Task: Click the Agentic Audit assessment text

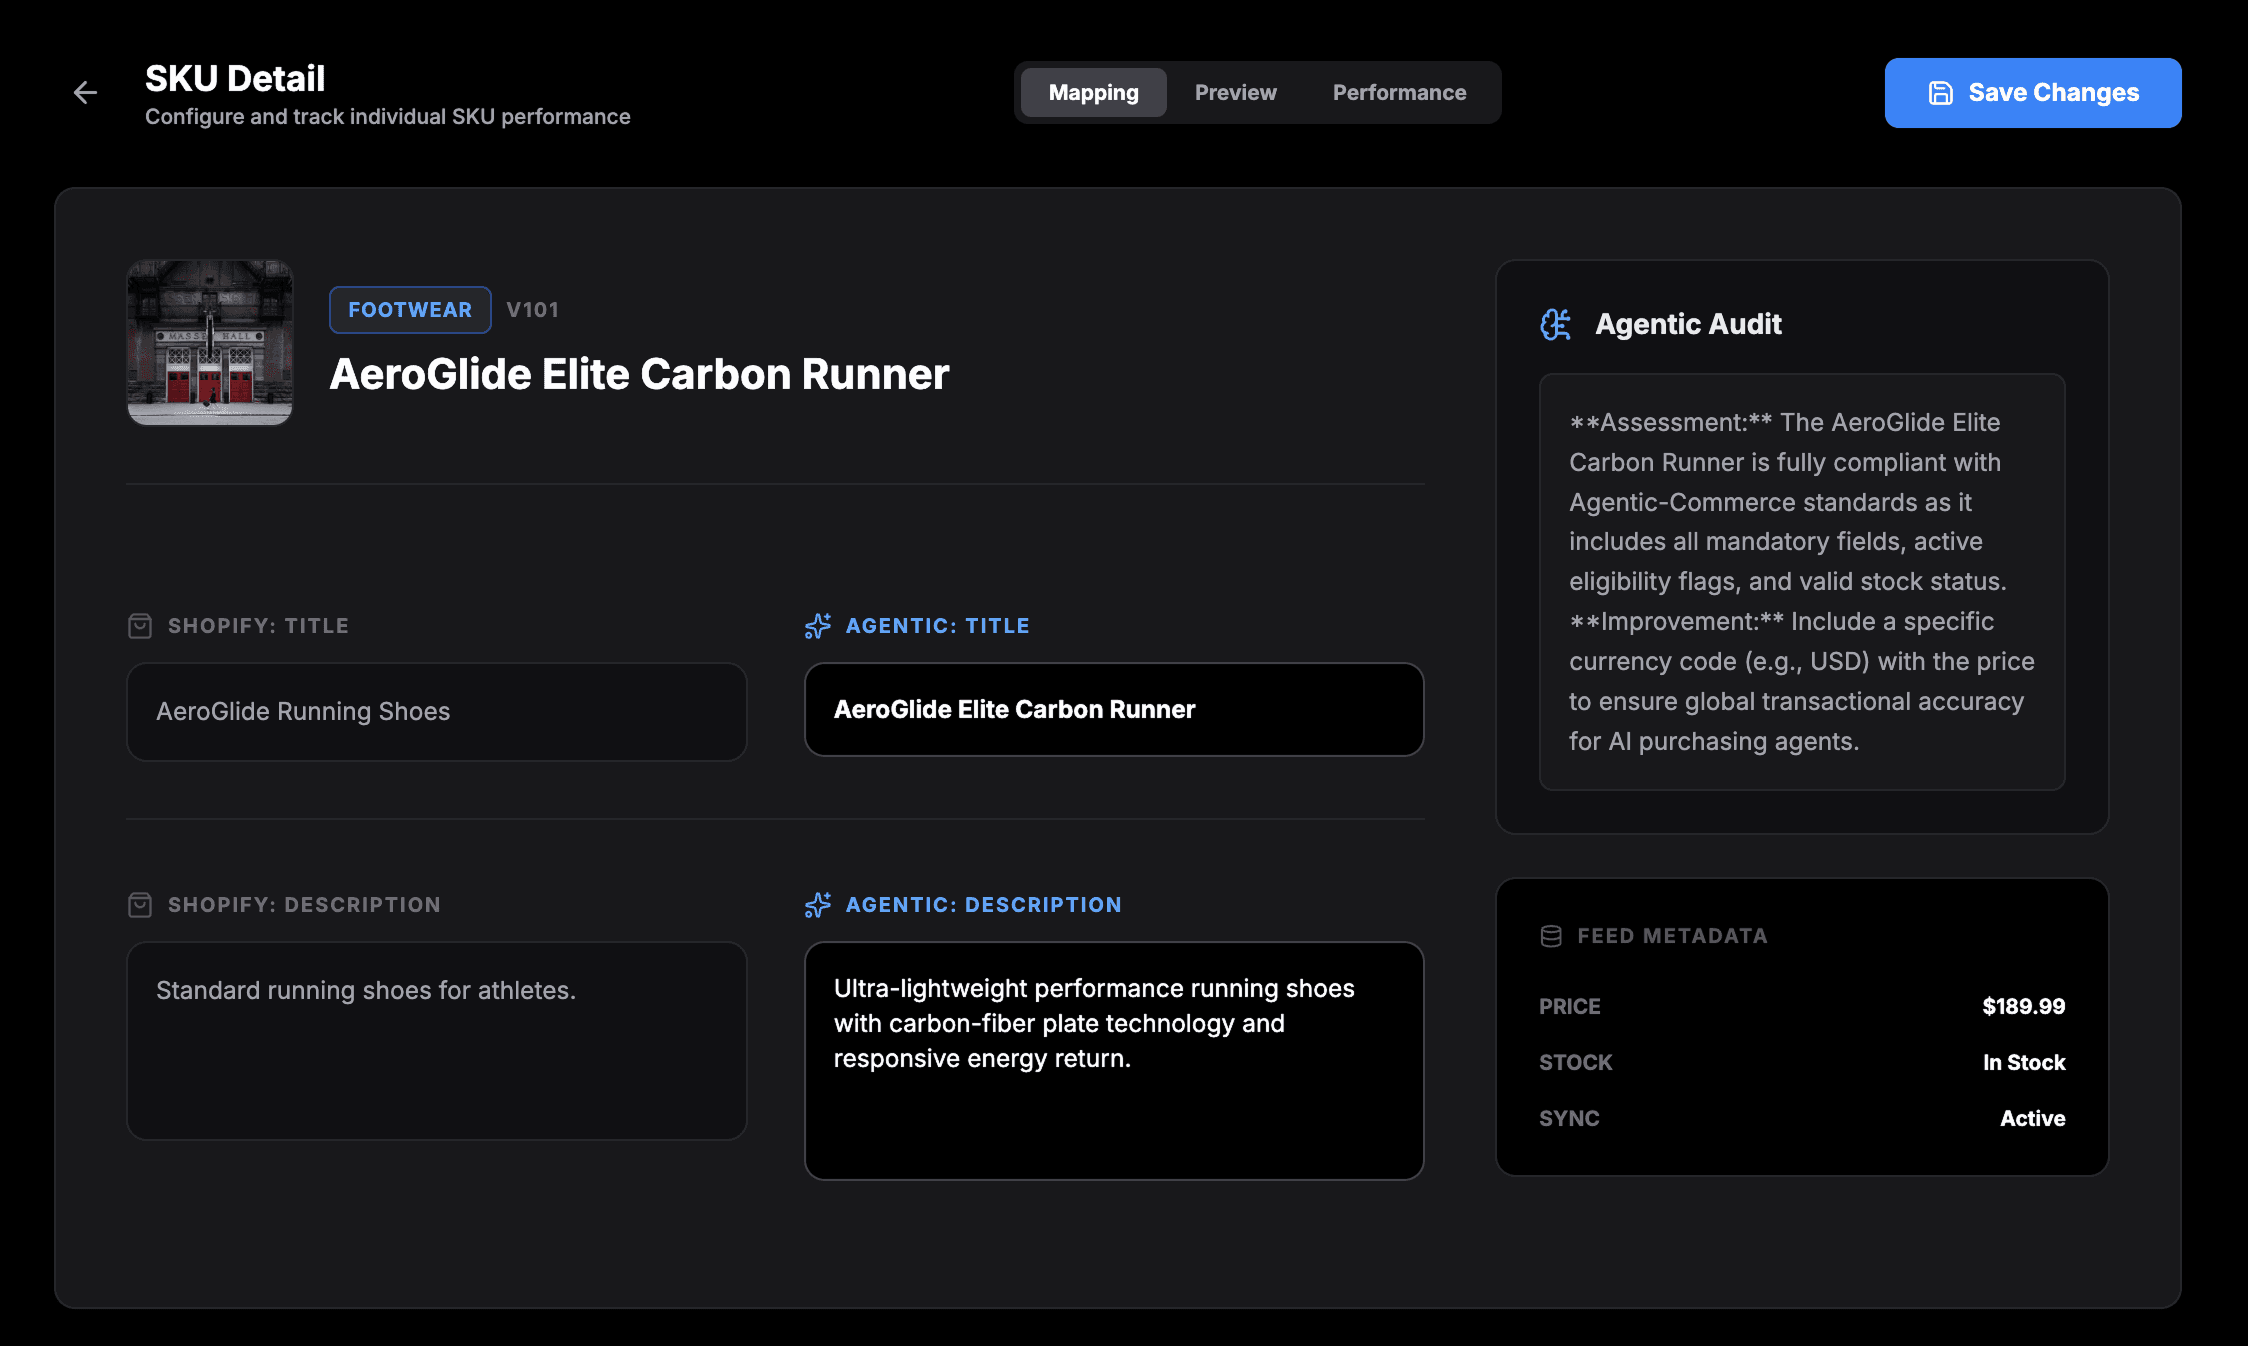Action: tap(1801, 581)
